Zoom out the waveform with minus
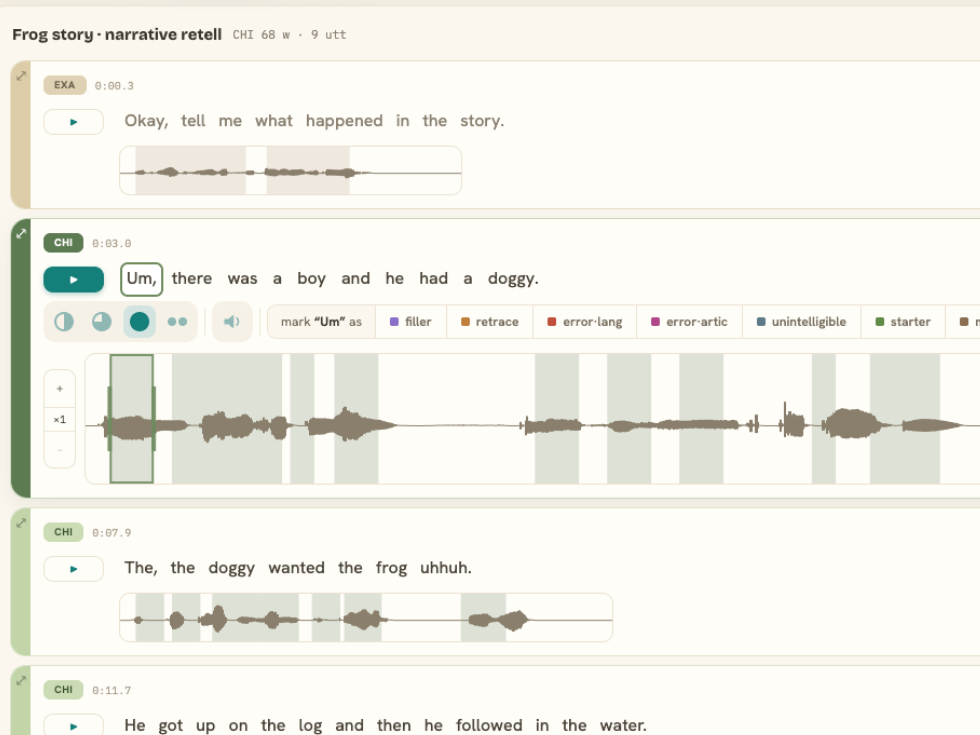Viewport: 980px width, 735px height. pos(59,450)
